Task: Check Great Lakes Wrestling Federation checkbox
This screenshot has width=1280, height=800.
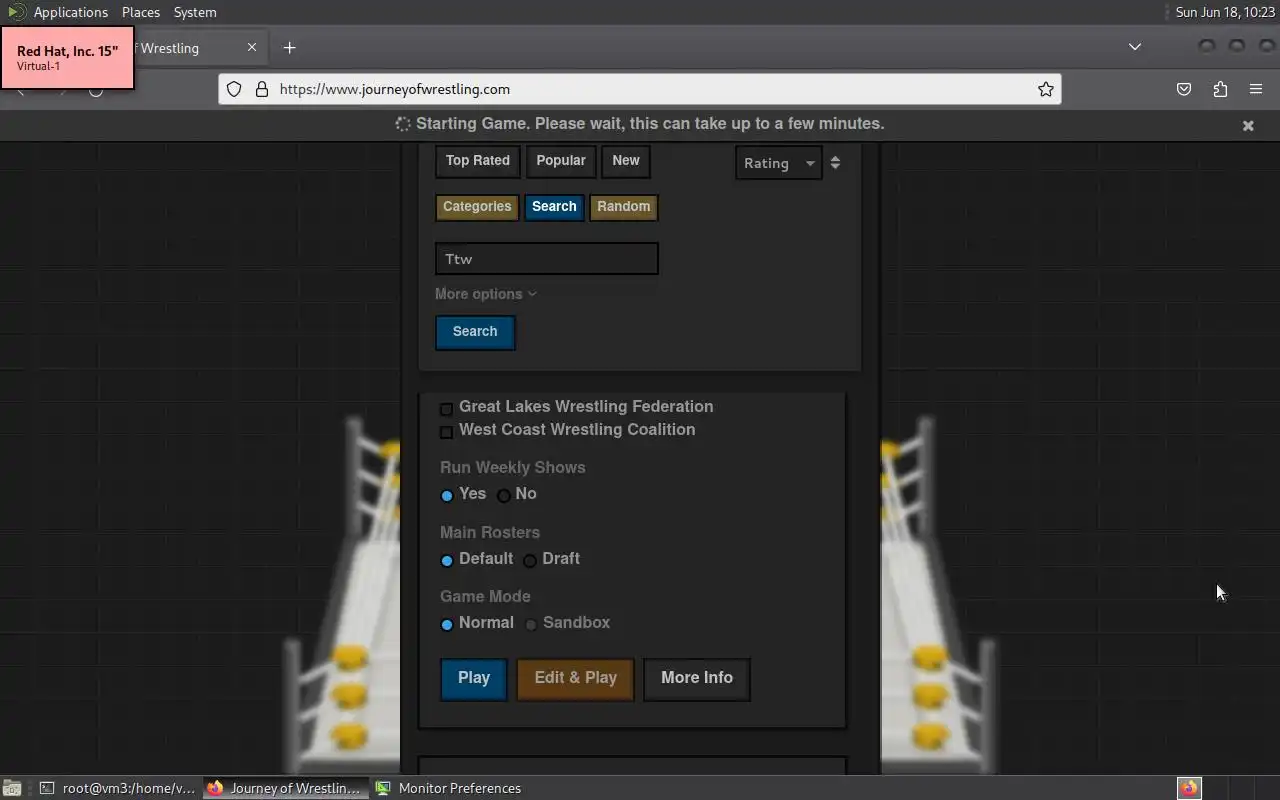Action: 447,409
